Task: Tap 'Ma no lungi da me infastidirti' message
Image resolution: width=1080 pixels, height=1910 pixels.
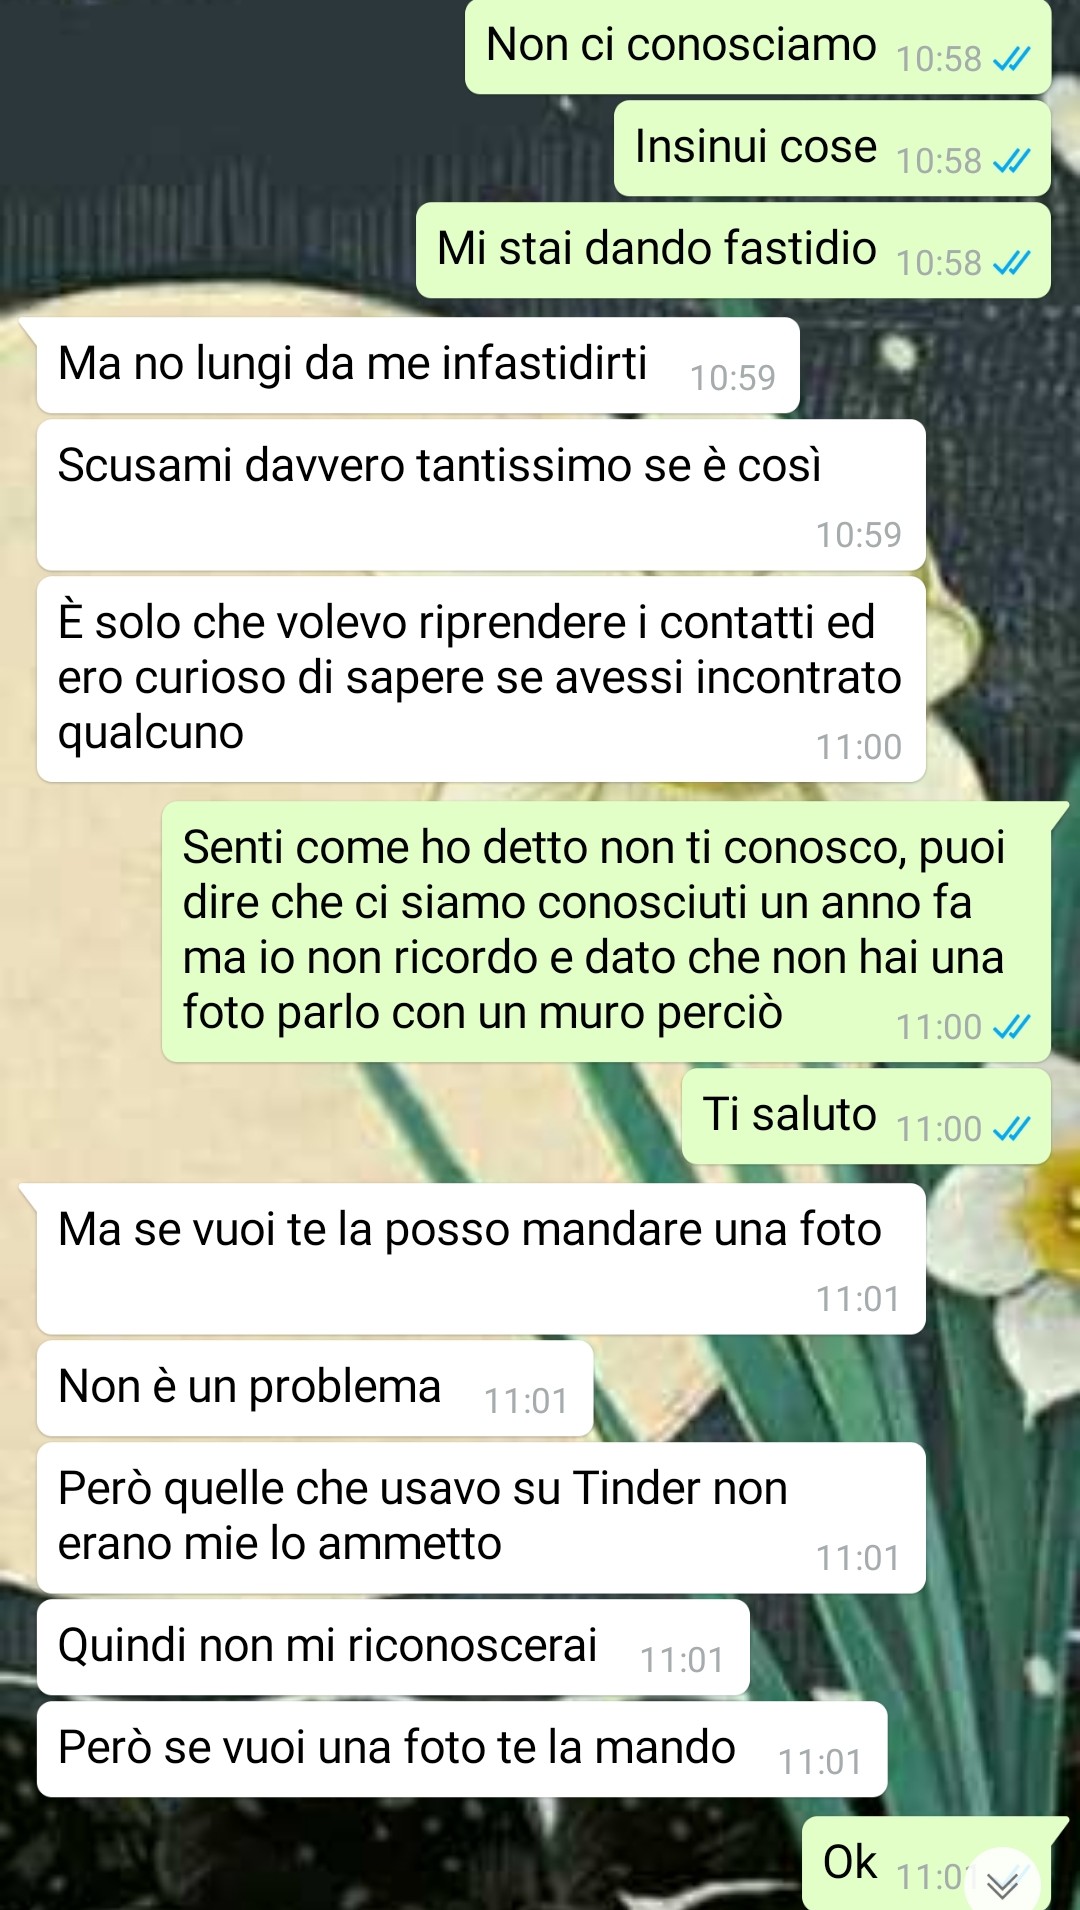Action: tap(418, 365)
